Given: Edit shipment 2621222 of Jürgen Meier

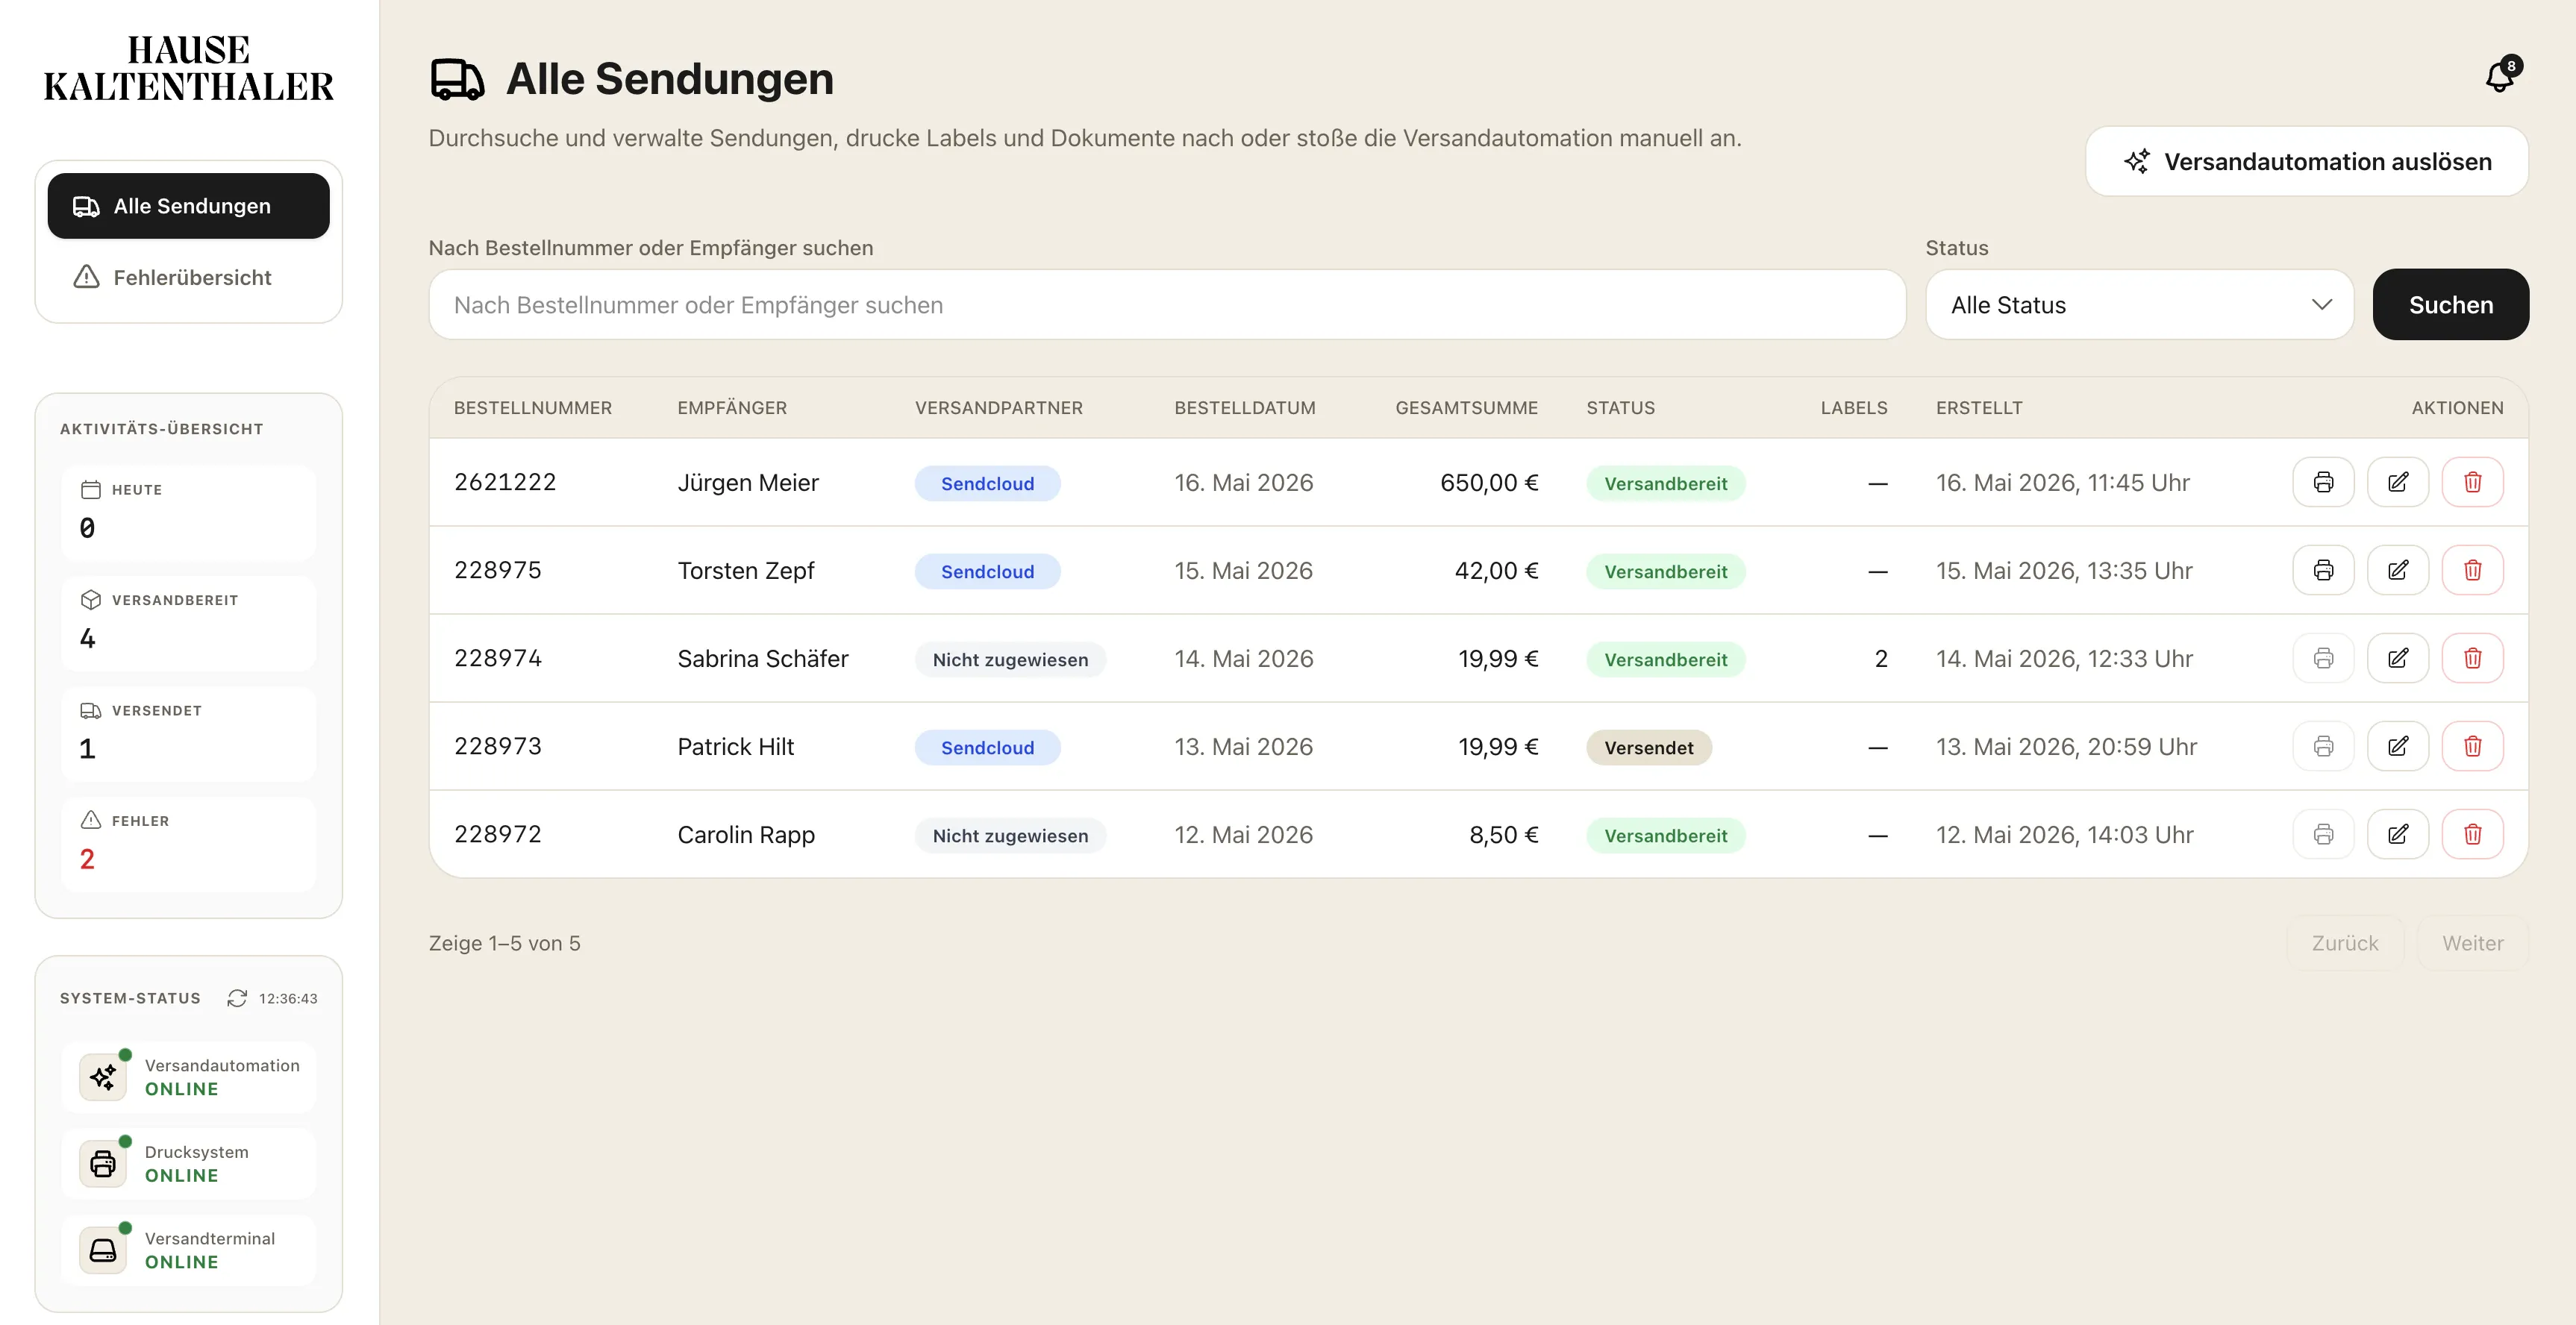Looking at the screenshot, I should click(2398, 482).
